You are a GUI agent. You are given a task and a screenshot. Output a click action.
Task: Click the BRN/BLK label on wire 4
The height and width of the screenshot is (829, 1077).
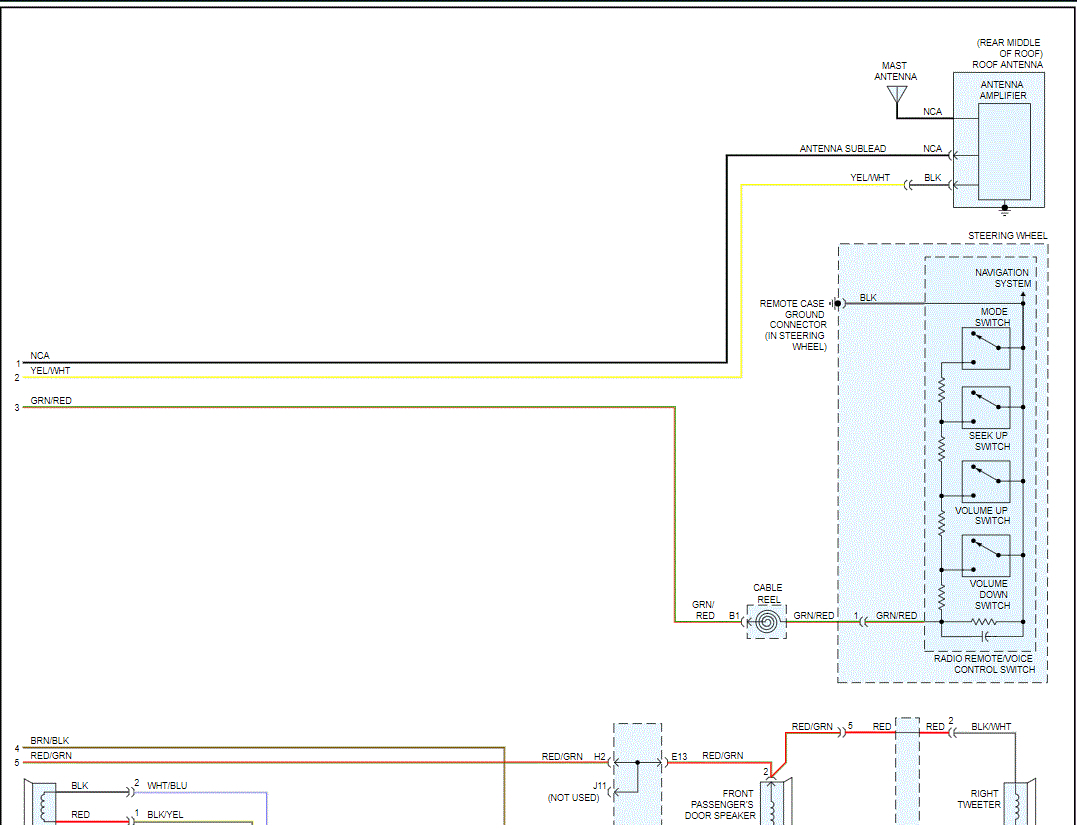(50, 741)
